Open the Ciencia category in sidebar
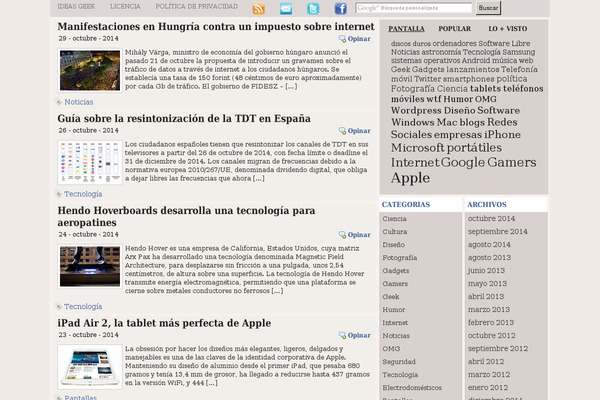 394,219
